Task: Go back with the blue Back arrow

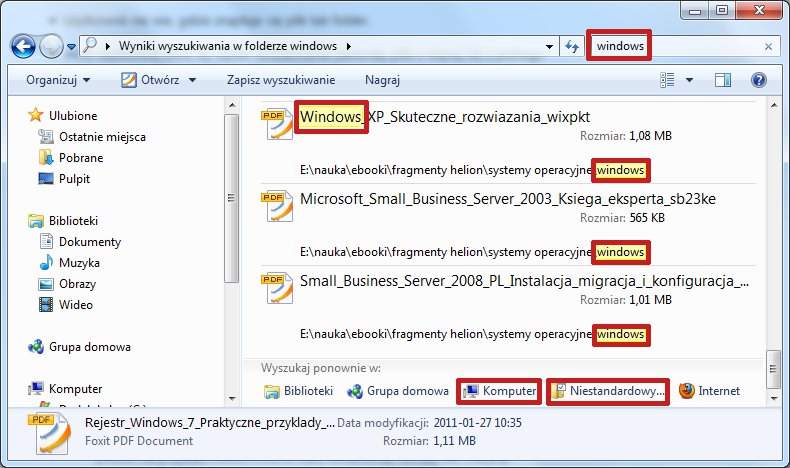Action: 23,47
